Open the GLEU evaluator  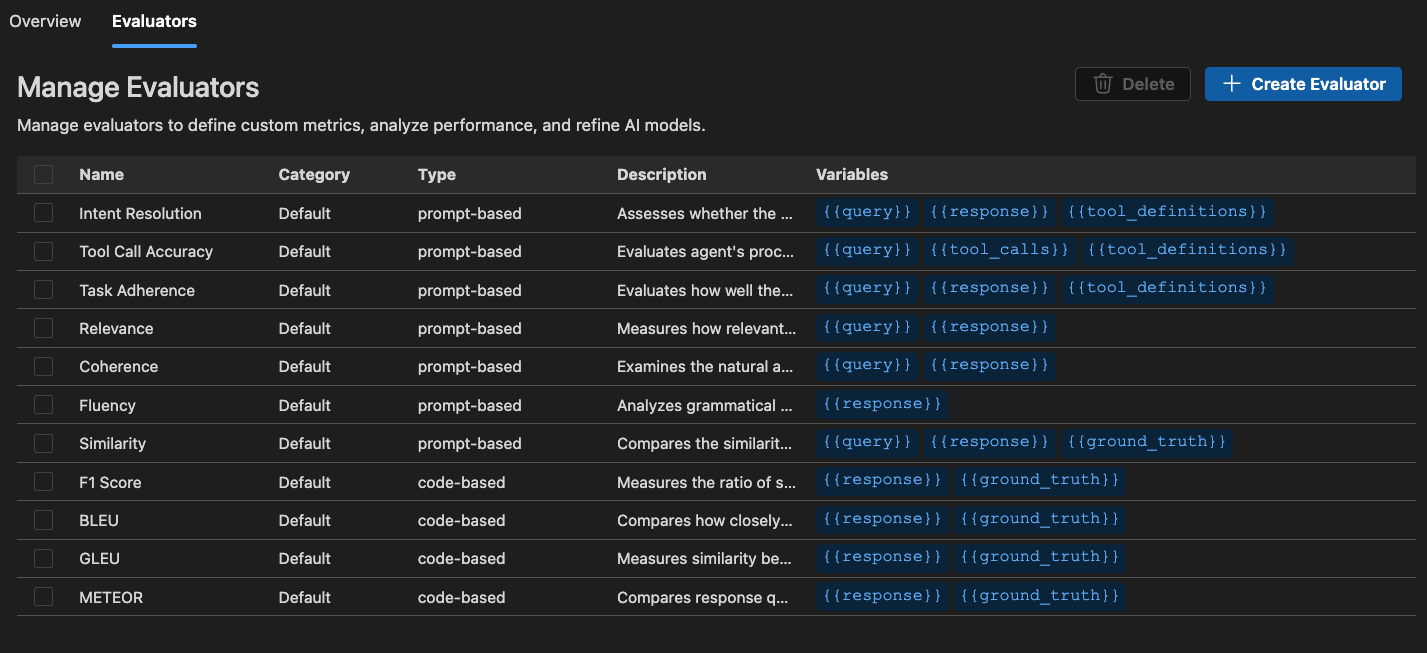pos(99,558)
